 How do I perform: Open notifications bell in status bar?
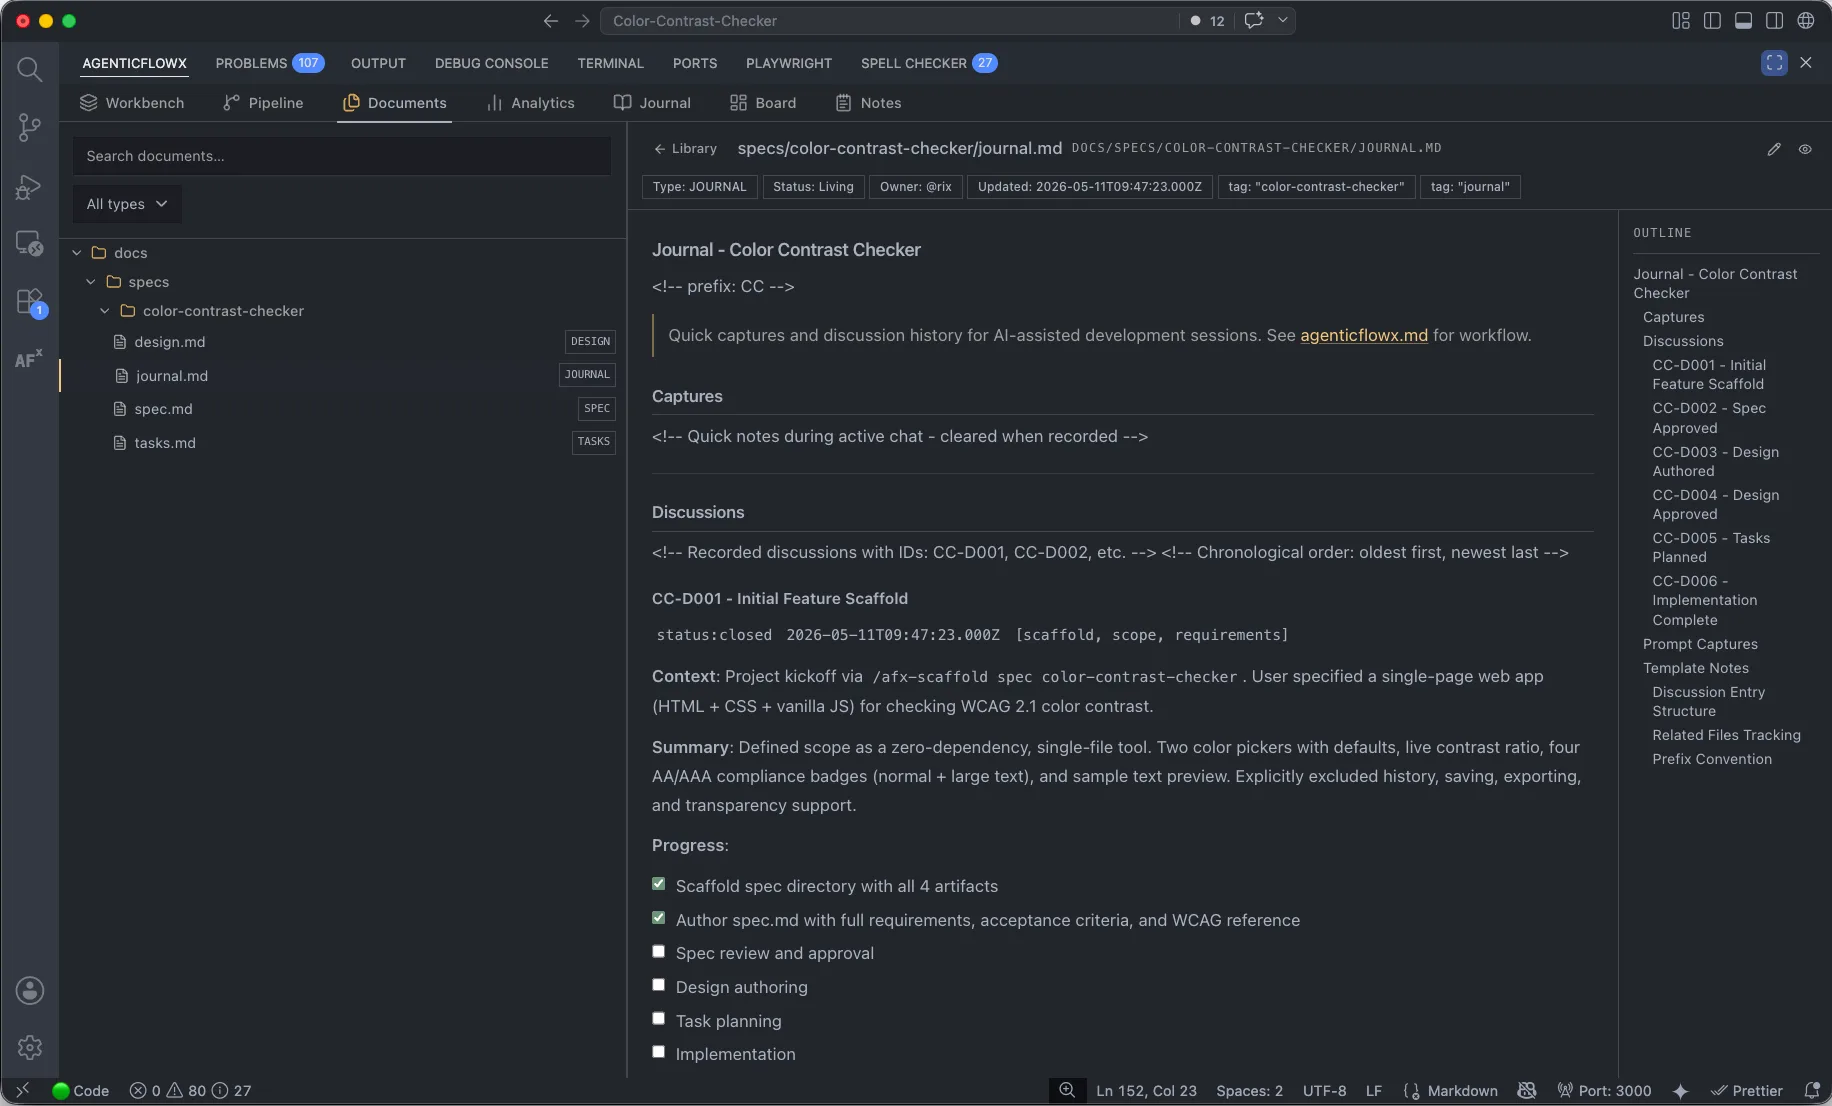pos(1811,1090)
